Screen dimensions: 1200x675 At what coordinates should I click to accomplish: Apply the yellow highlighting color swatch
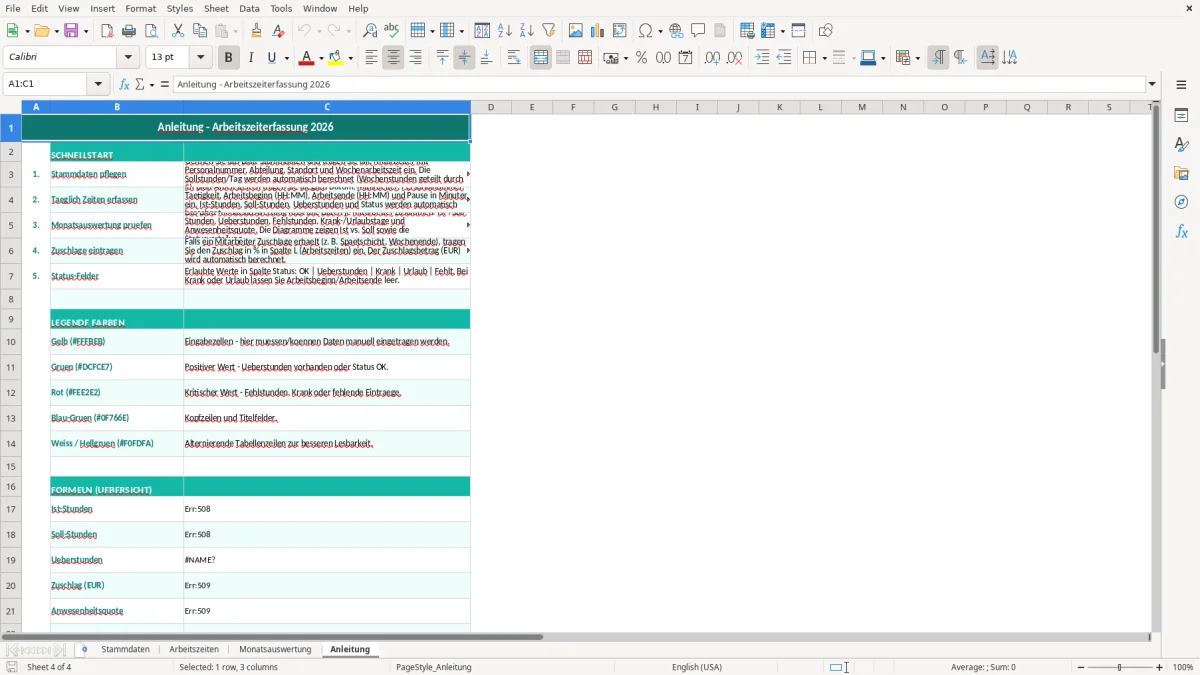[338, 58]
